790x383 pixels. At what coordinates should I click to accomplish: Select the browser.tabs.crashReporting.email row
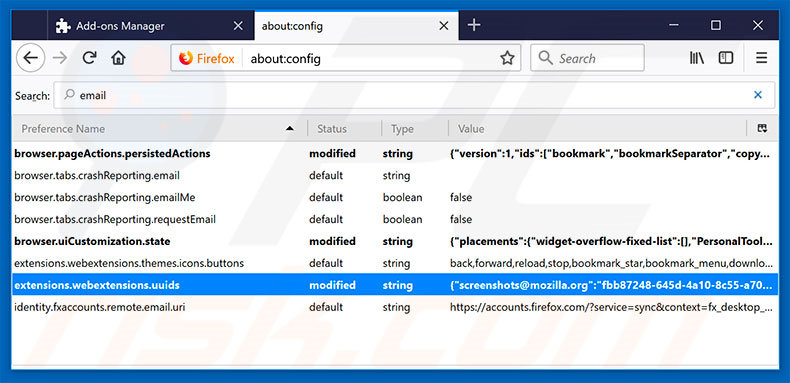[395, 176]
